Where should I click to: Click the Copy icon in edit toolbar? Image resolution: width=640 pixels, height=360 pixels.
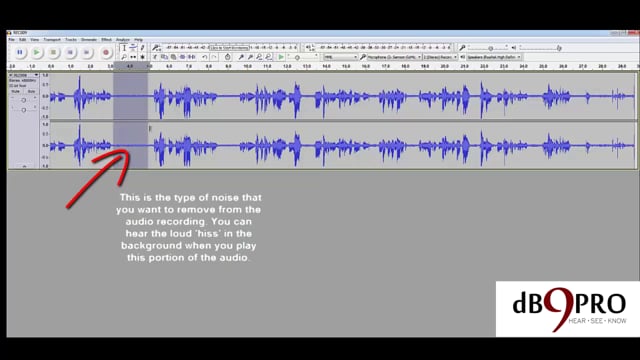coord(164,57)
